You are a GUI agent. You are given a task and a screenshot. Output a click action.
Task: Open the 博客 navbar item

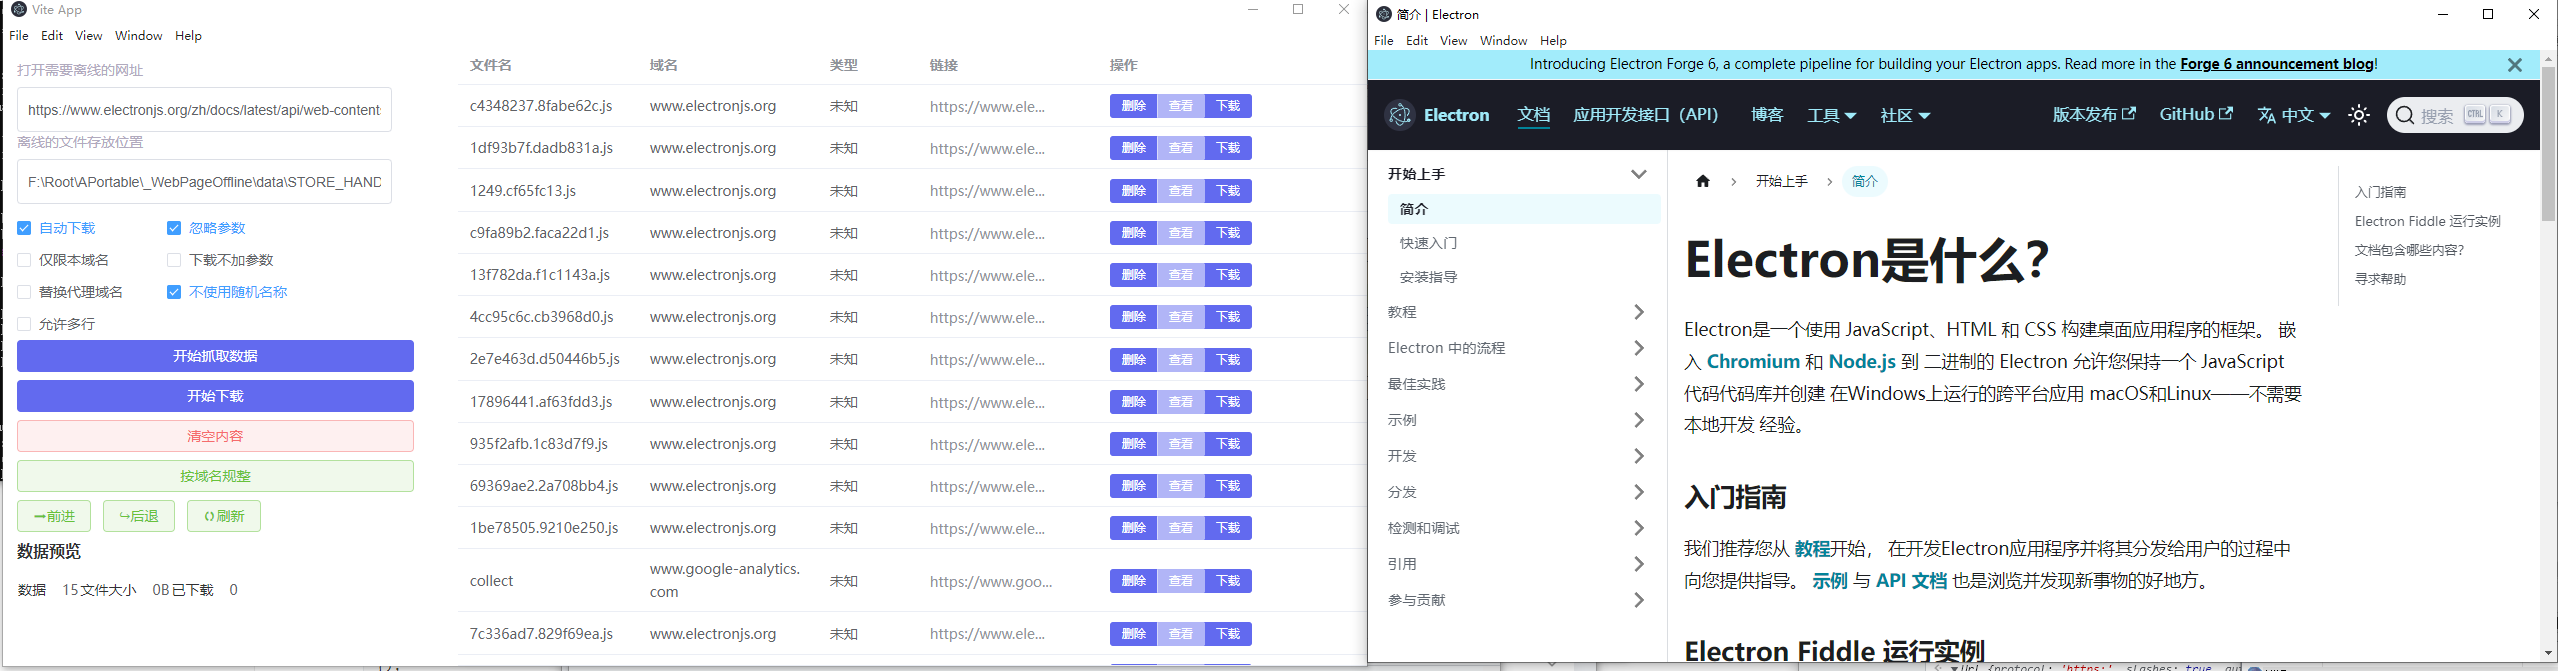pos(1767,115)
